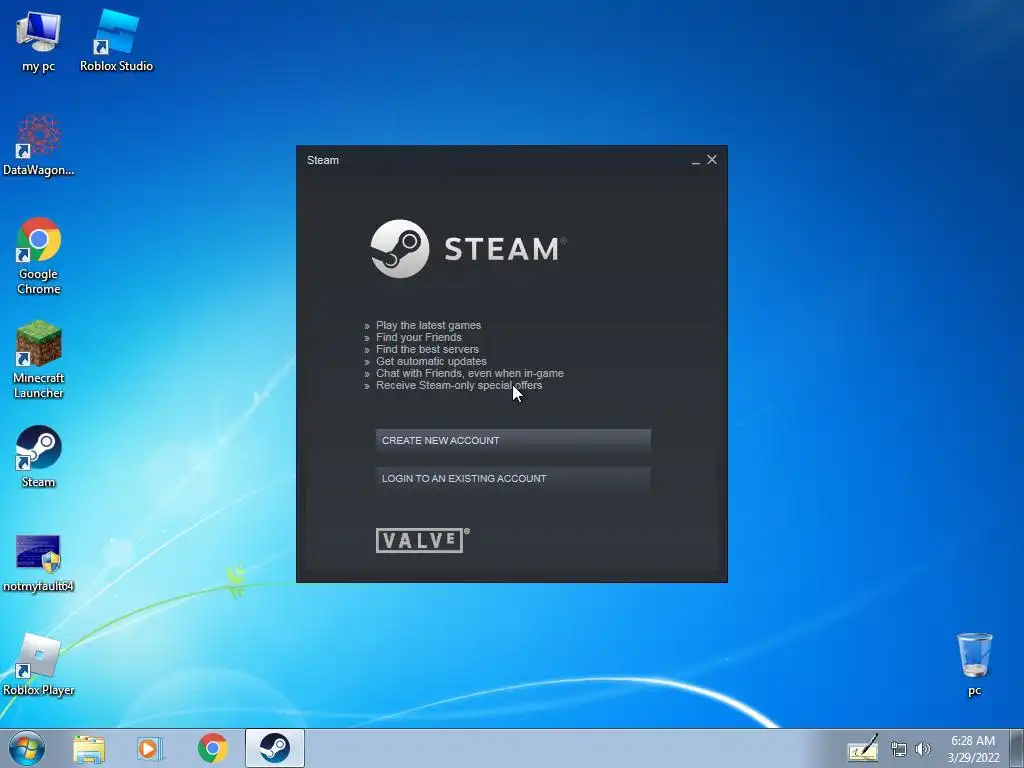Open the volume speaker tray icon
This screenshot has width=1024, height=768.
923,749
